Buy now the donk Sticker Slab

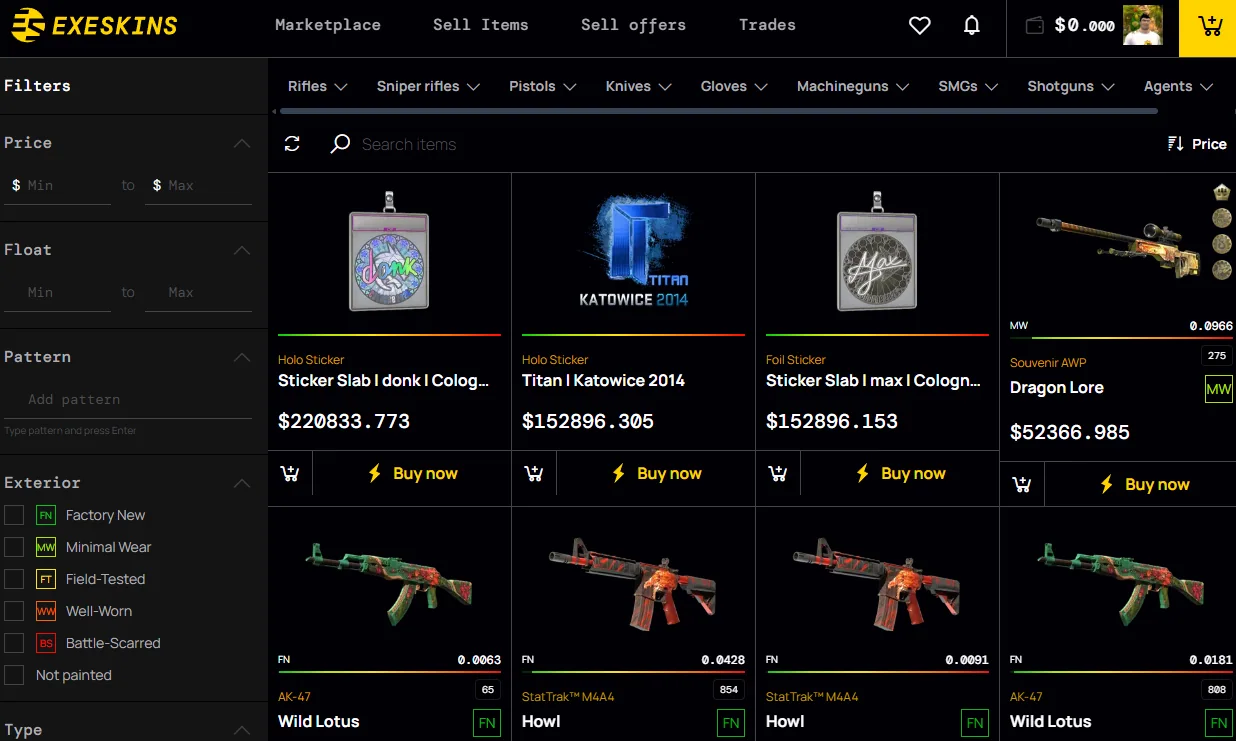tap(412, 473)
